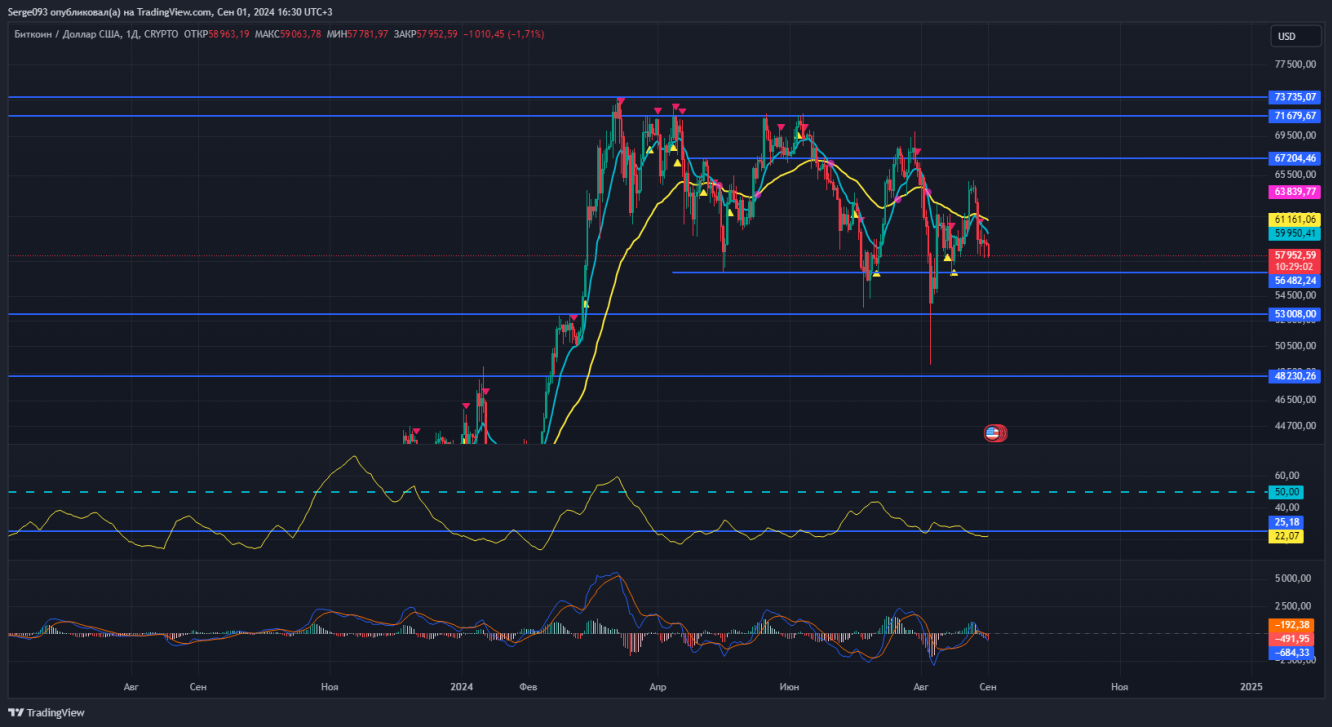Click the 5 000,00 MACD axis tick
1332x727 pixels.
click(x=1292, y=578)
